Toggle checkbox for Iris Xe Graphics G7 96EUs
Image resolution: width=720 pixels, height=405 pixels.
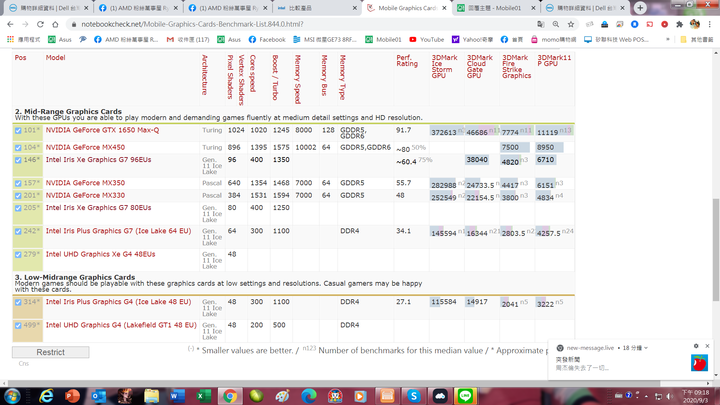point(18,160)
